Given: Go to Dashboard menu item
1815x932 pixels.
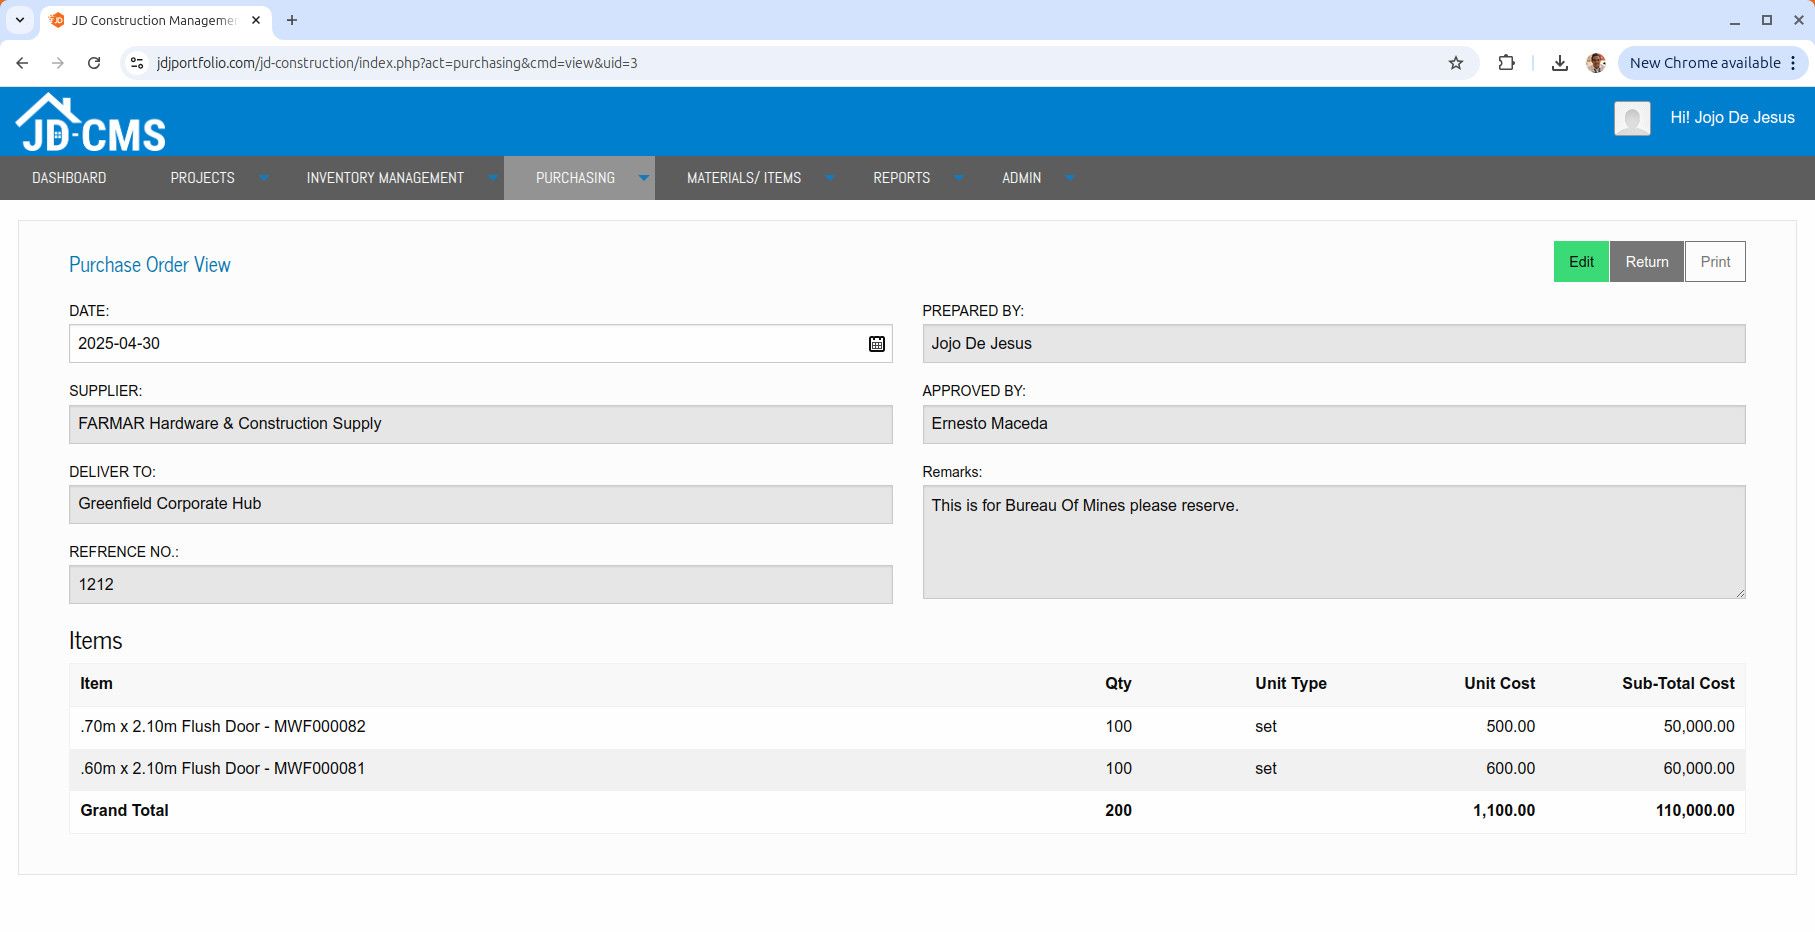Looking at the screenshot, I should (x=69, y=178).
